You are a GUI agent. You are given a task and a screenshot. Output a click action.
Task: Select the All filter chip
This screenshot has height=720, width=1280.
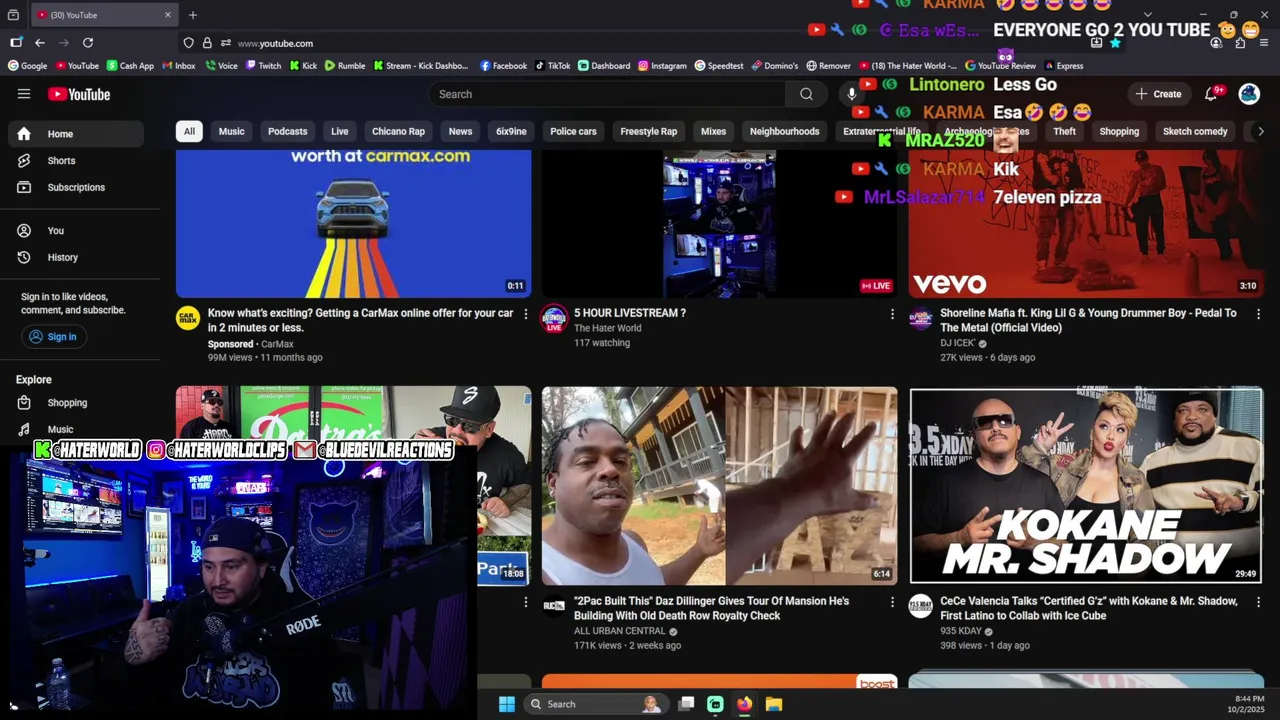tap(189, 131)
